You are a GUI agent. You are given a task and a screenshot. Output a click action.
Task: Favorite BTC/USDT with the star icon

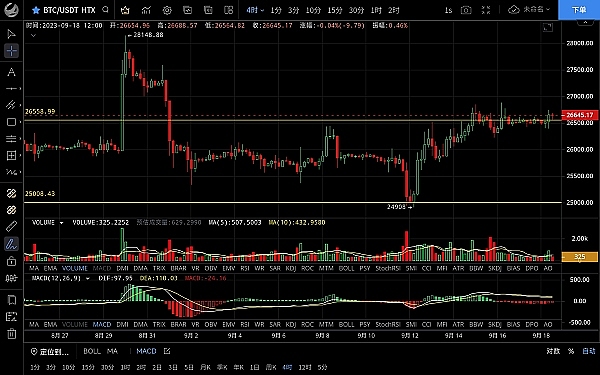[x=36, y=10]
